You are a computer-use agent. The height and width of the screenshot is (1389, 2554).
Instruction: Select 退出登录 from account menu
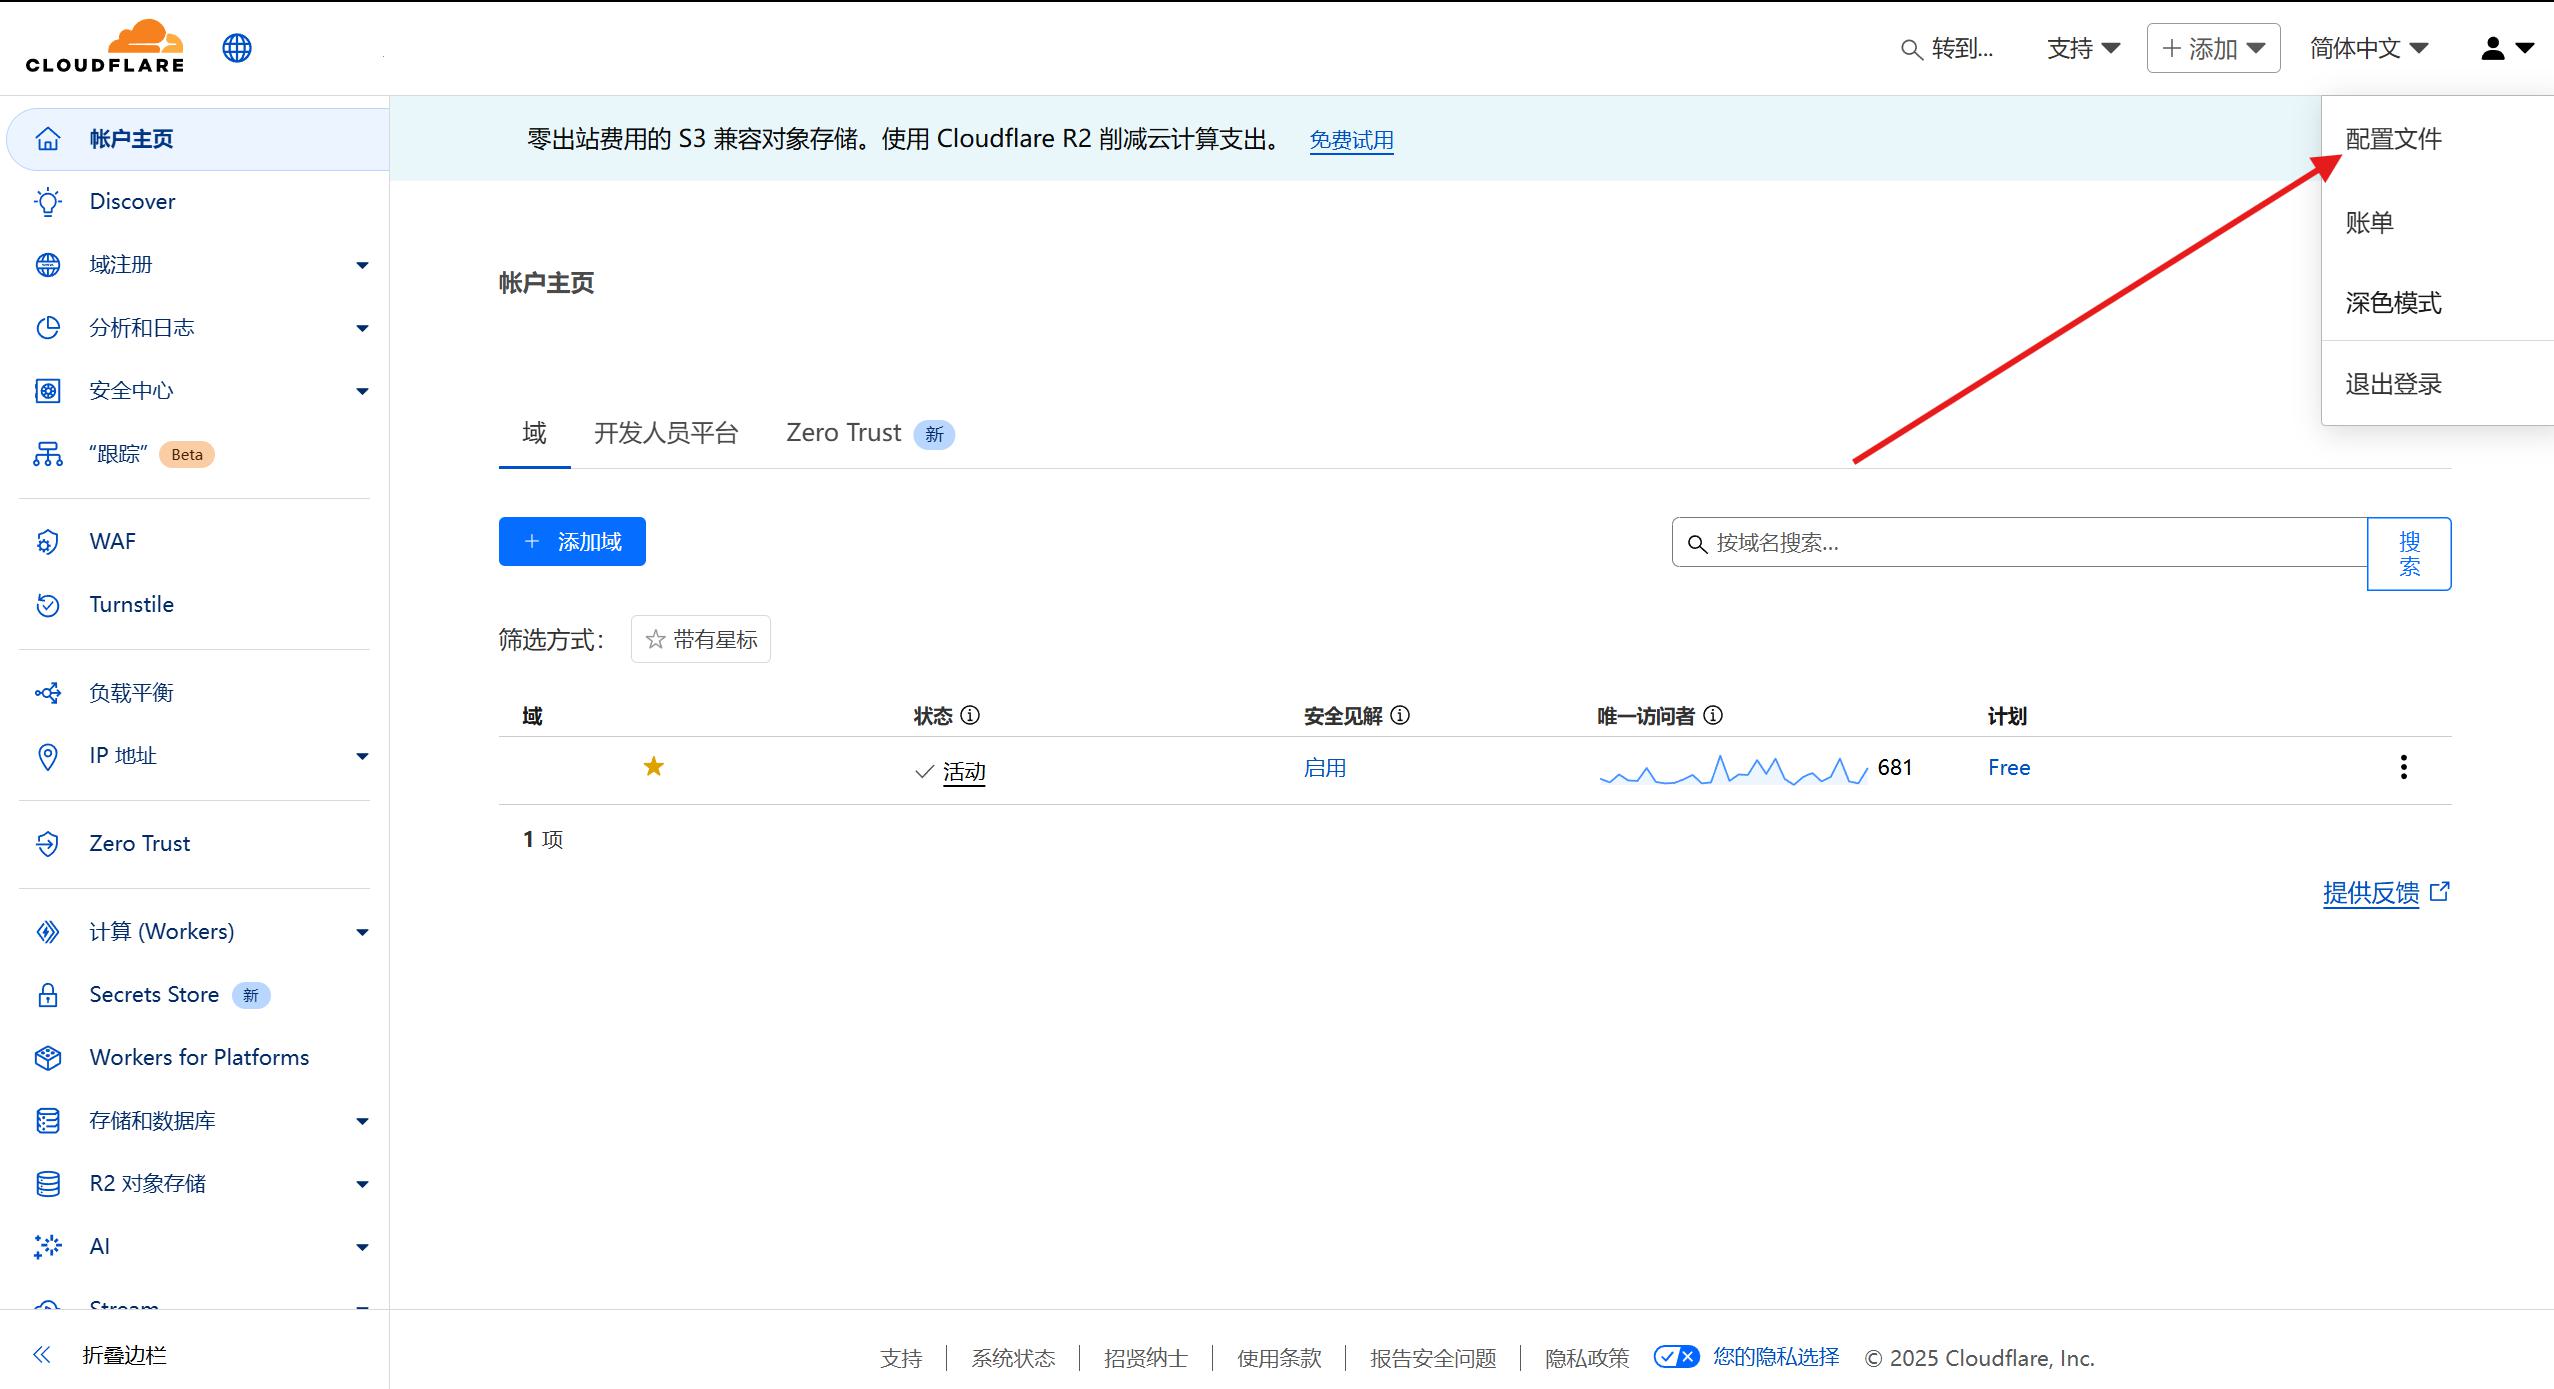(x=2394, y=384)
